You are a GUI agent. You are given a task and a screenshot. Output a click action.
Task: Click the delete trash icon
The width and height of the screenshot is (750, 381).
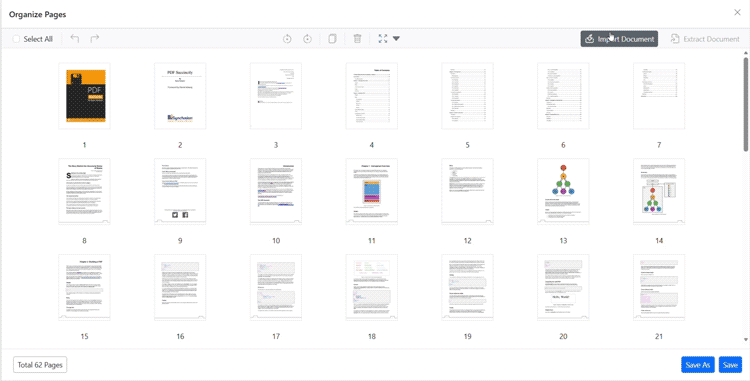(357, 39)
